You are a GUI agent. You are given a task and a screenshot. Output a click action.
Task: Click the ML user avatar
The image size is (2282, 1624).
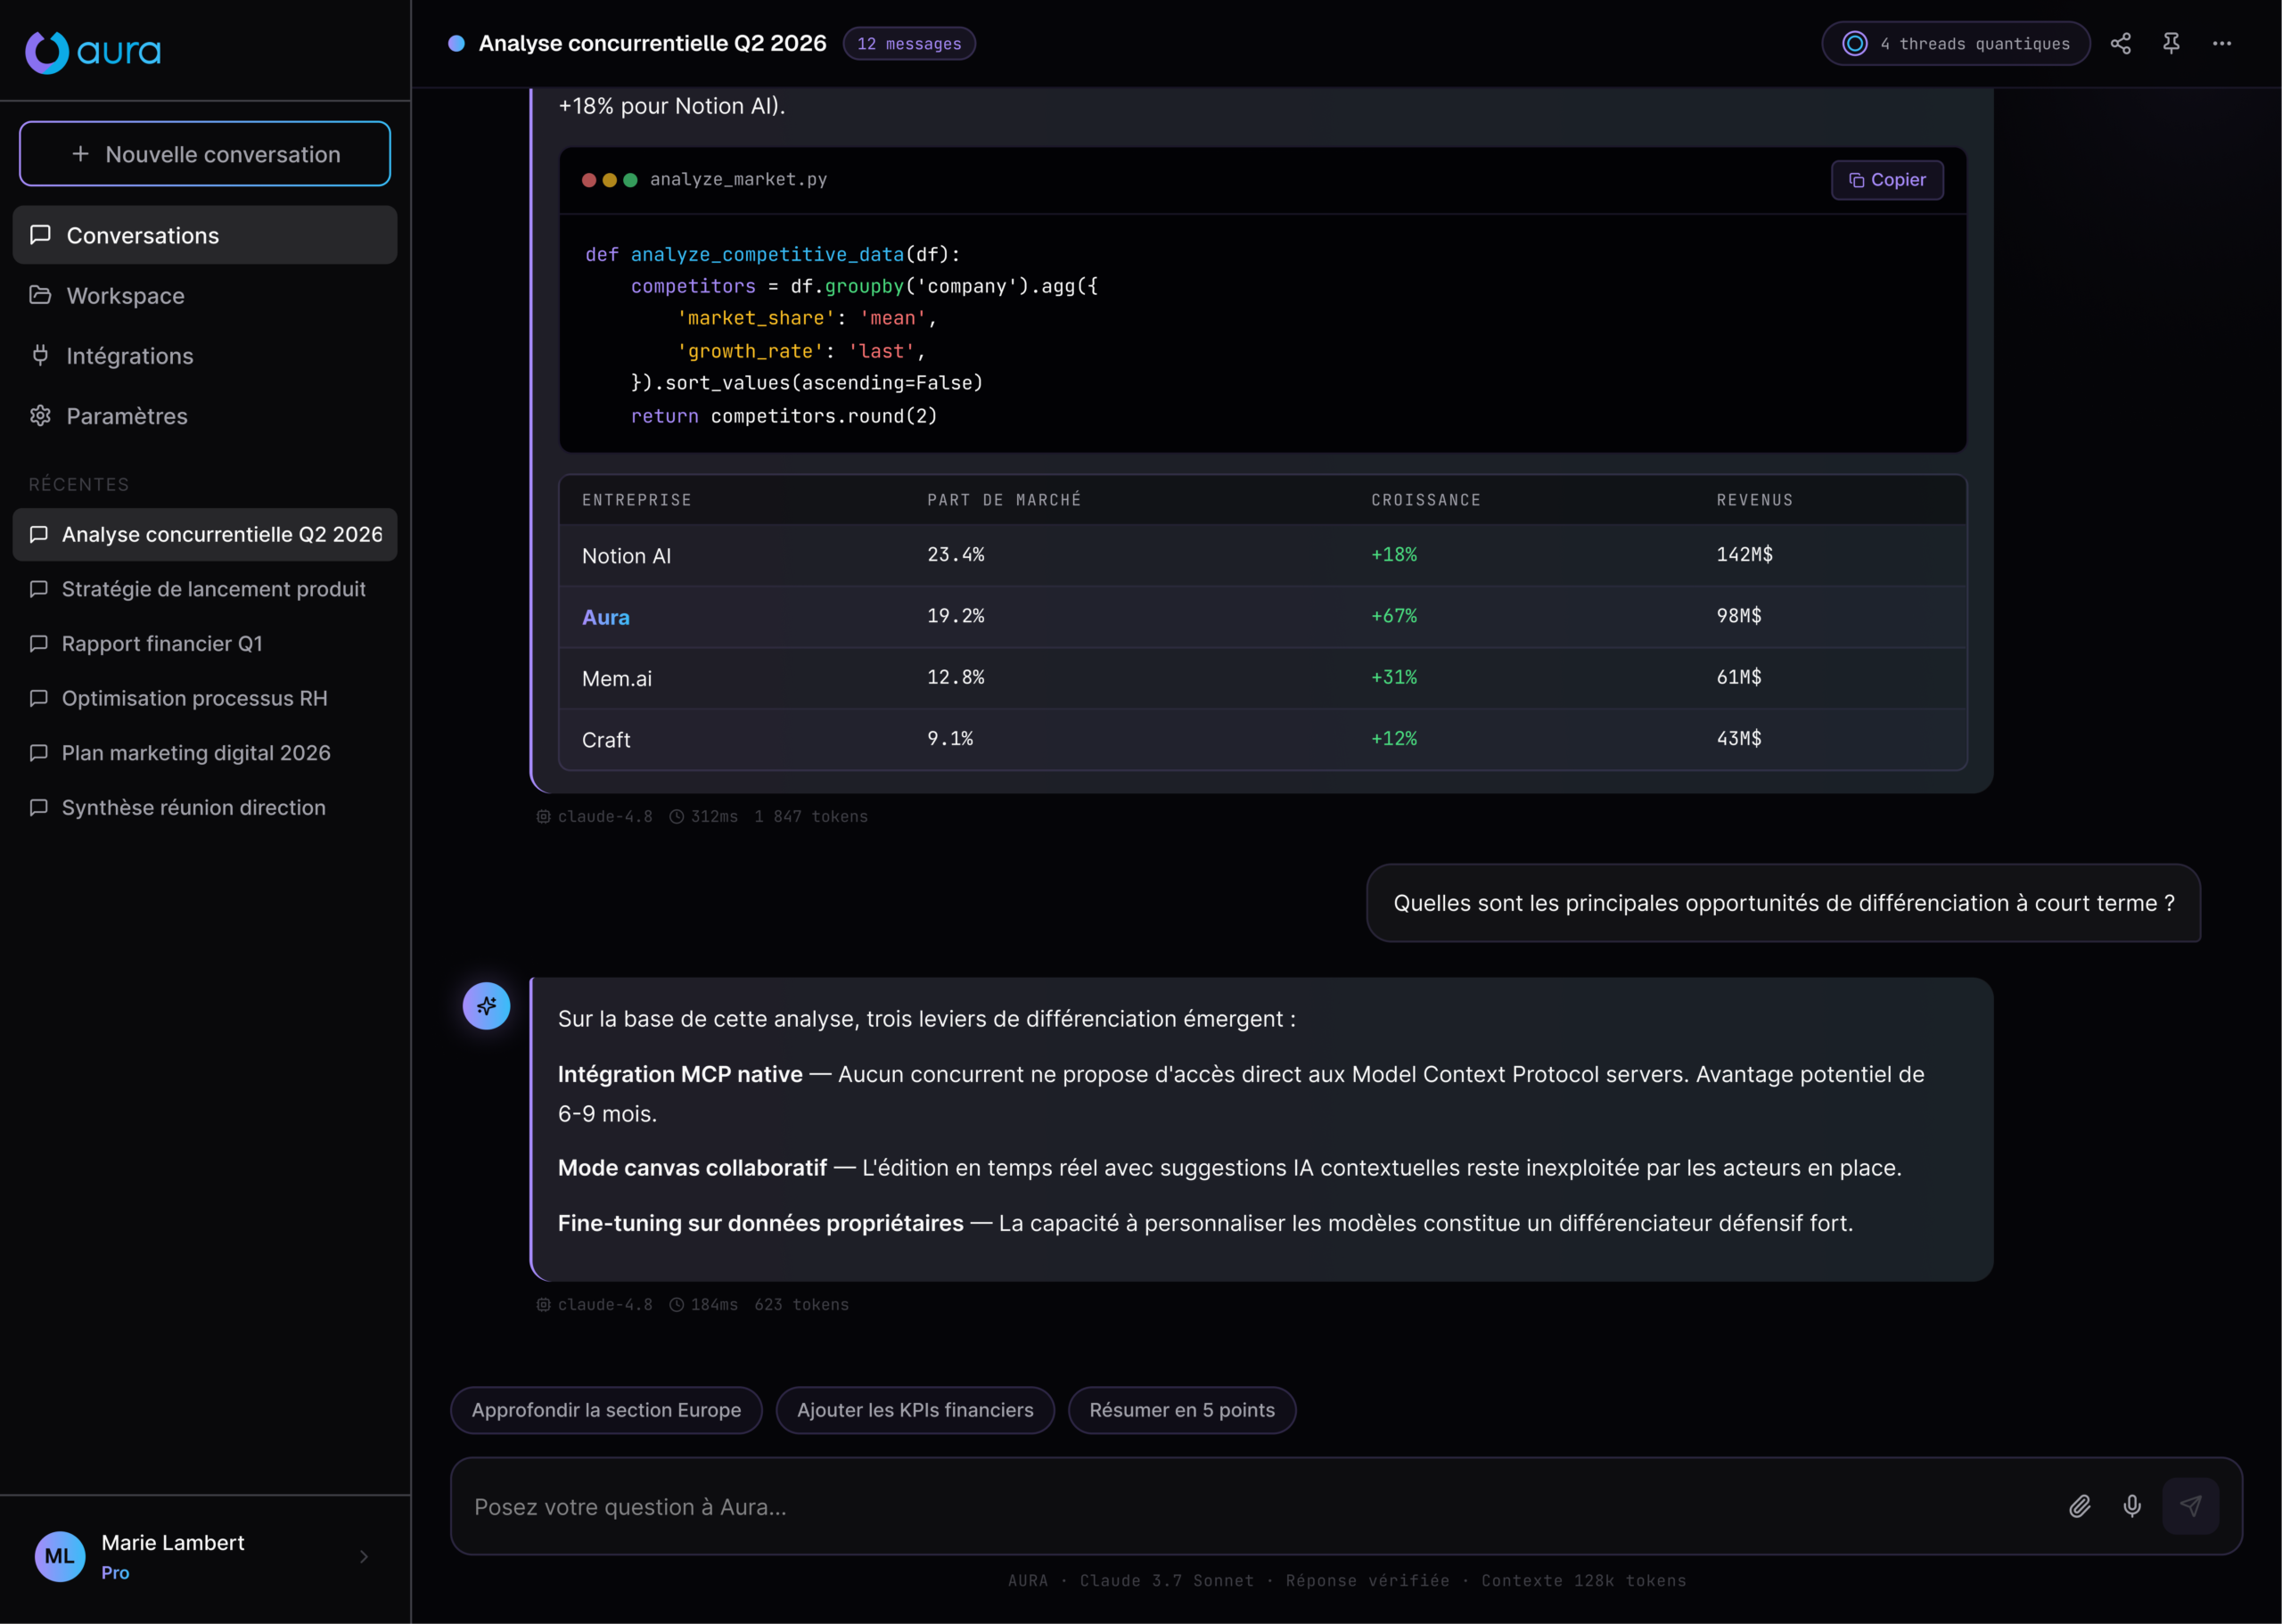[60, 1556]
